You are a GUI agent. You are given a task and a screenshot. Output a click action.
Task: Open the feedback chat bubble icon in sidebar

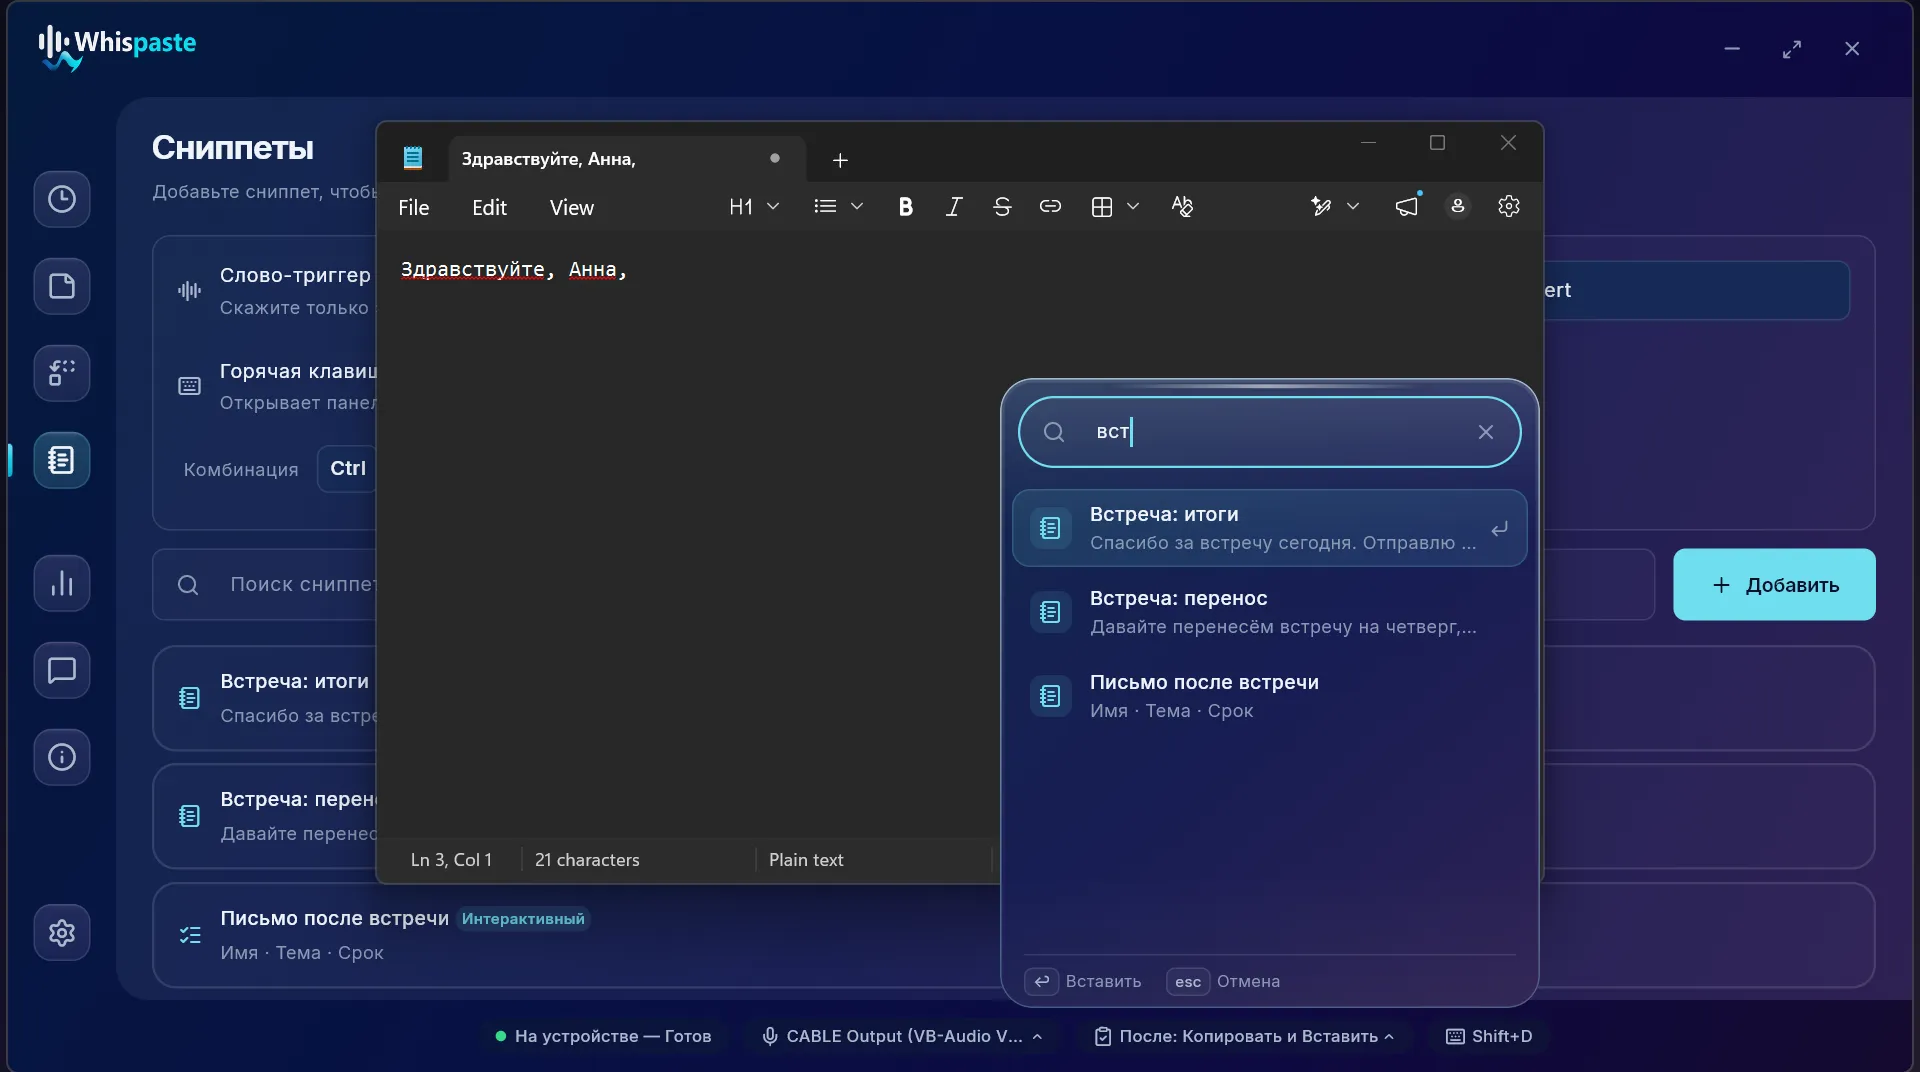(62, 670)
